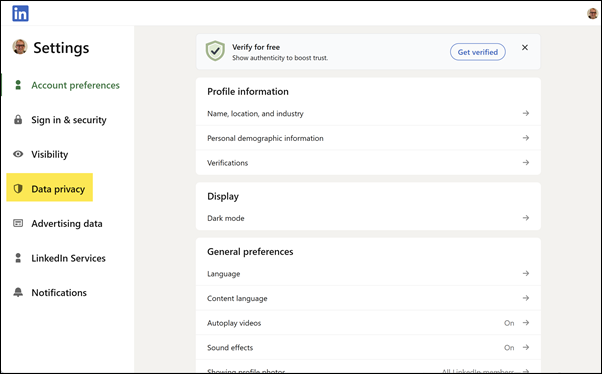Image resolution: width=602 pixels, height=374 pixels.
Task: Click the Settings page title
Action: click(x=61, y=48)
